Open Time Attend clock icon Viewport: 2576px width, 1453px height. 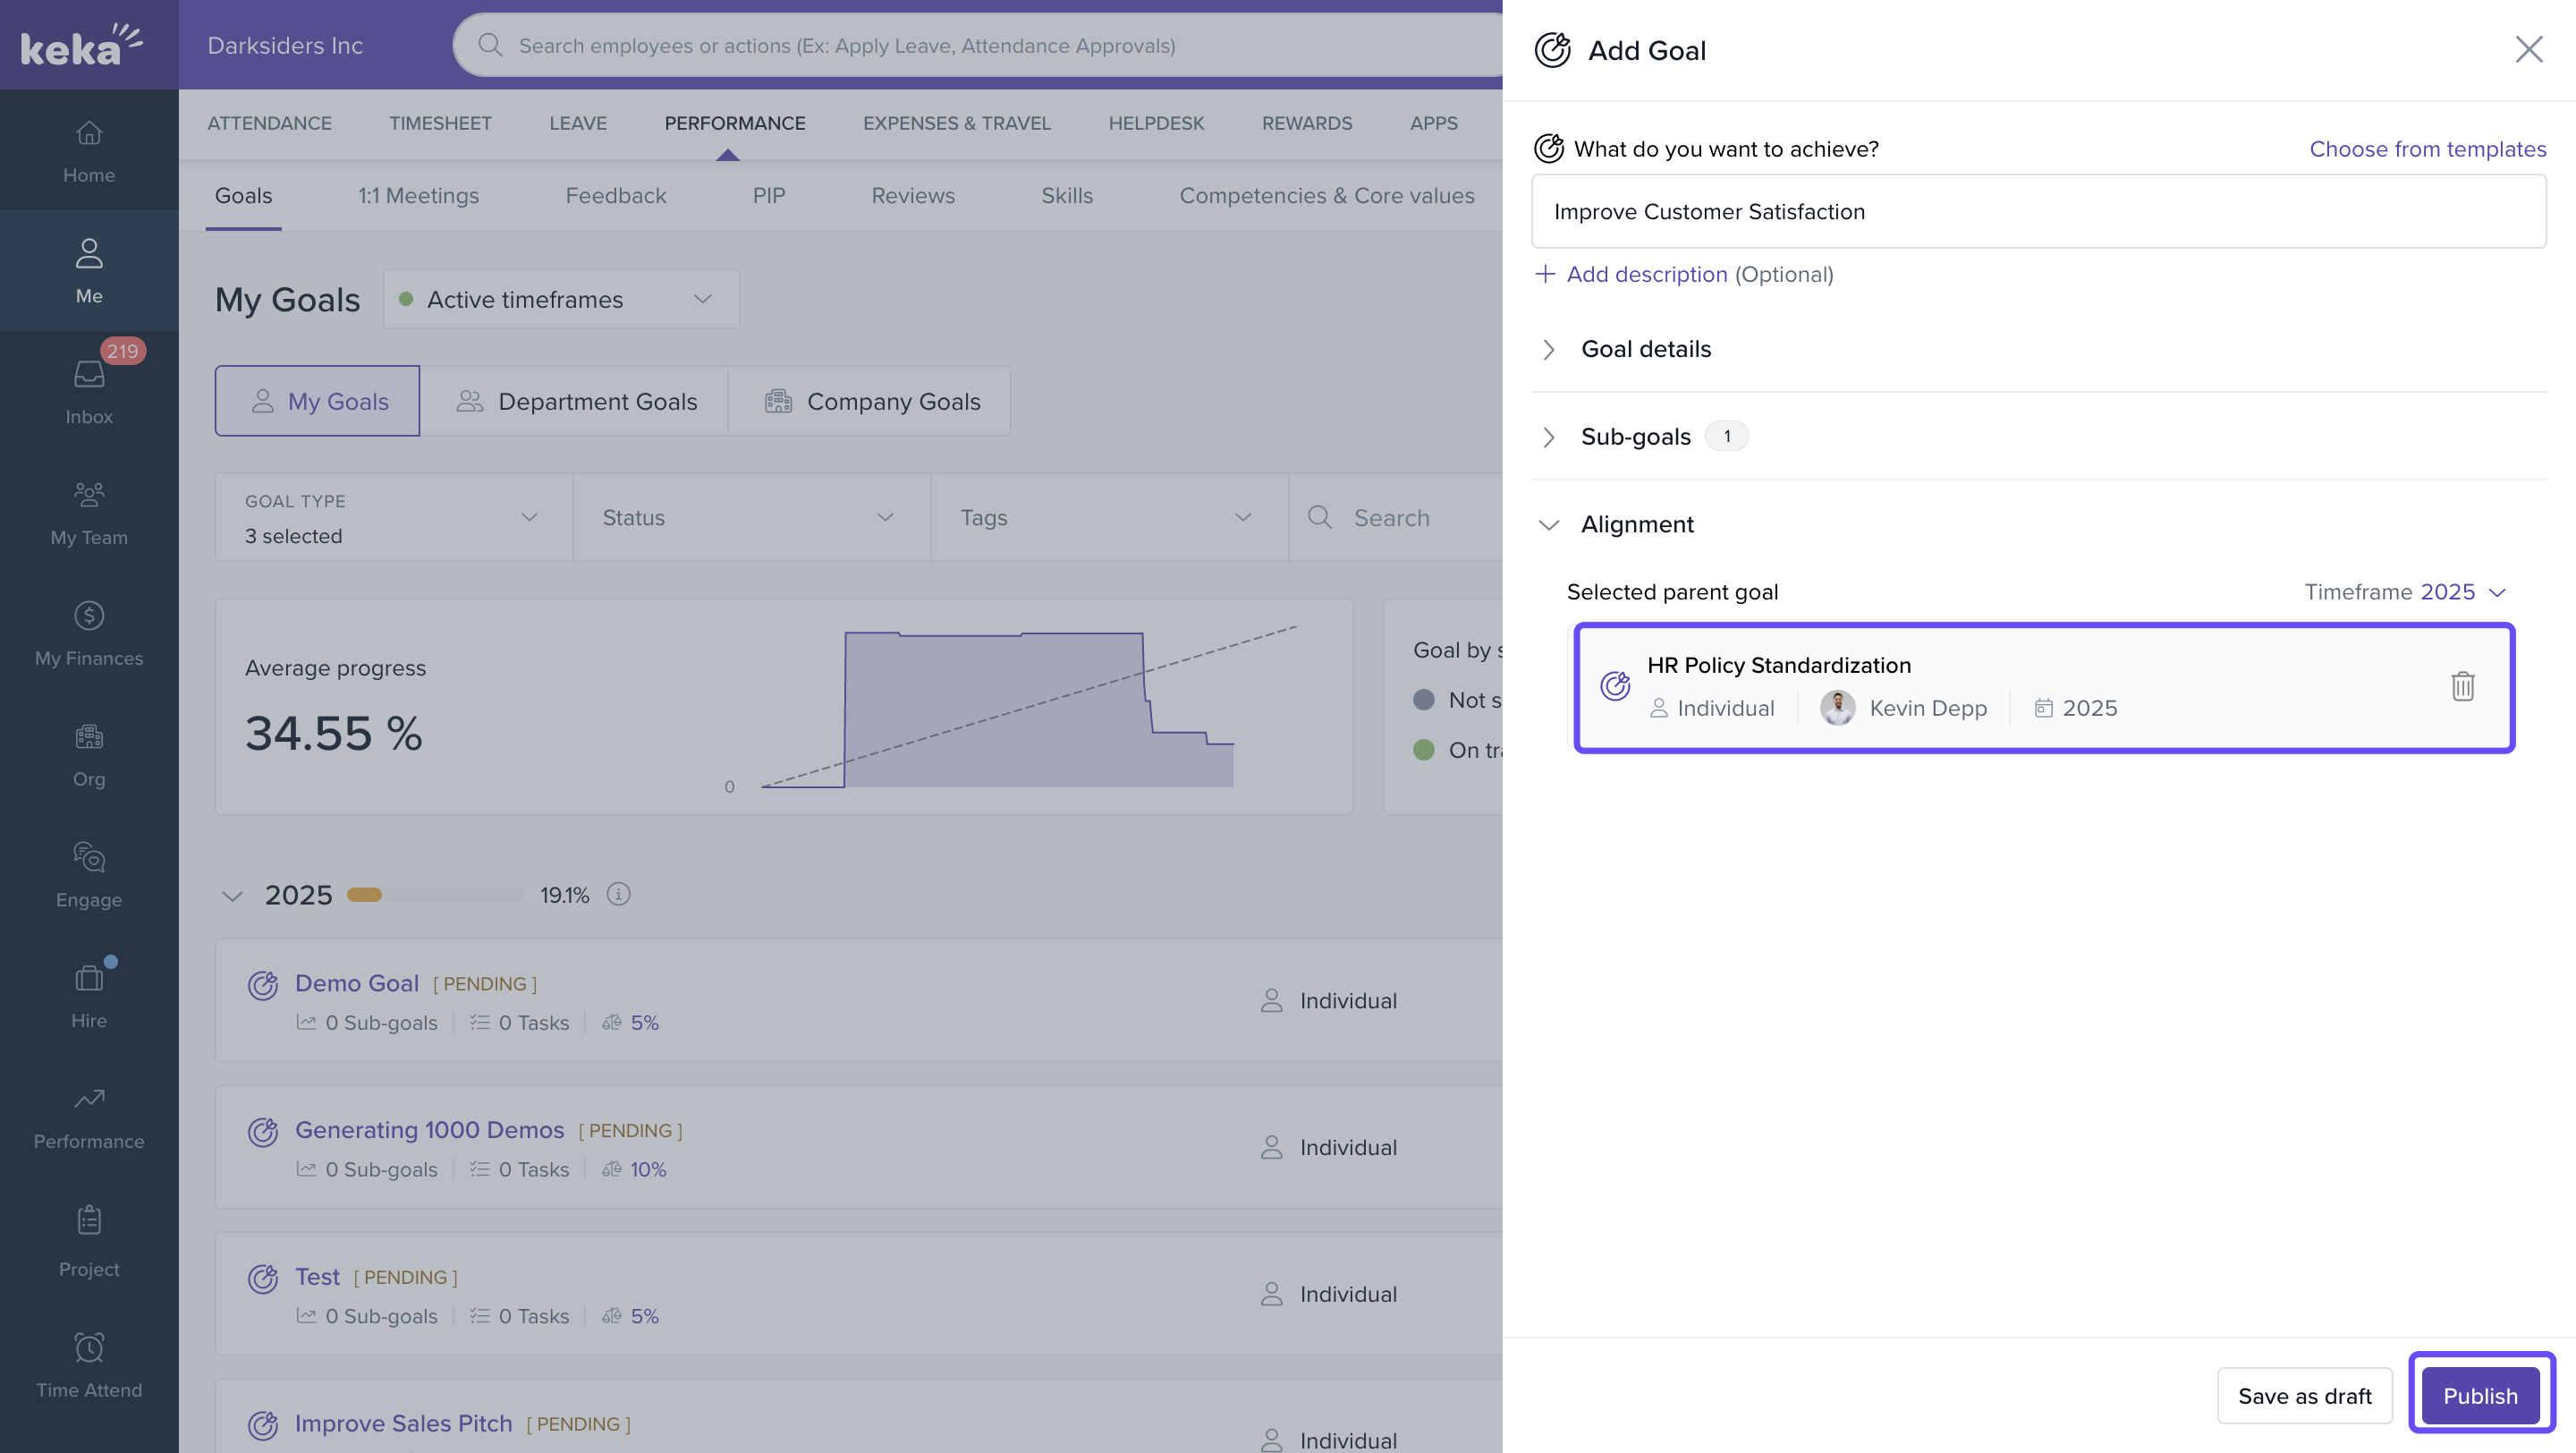pyautogui.click(x=89, y=1348)
